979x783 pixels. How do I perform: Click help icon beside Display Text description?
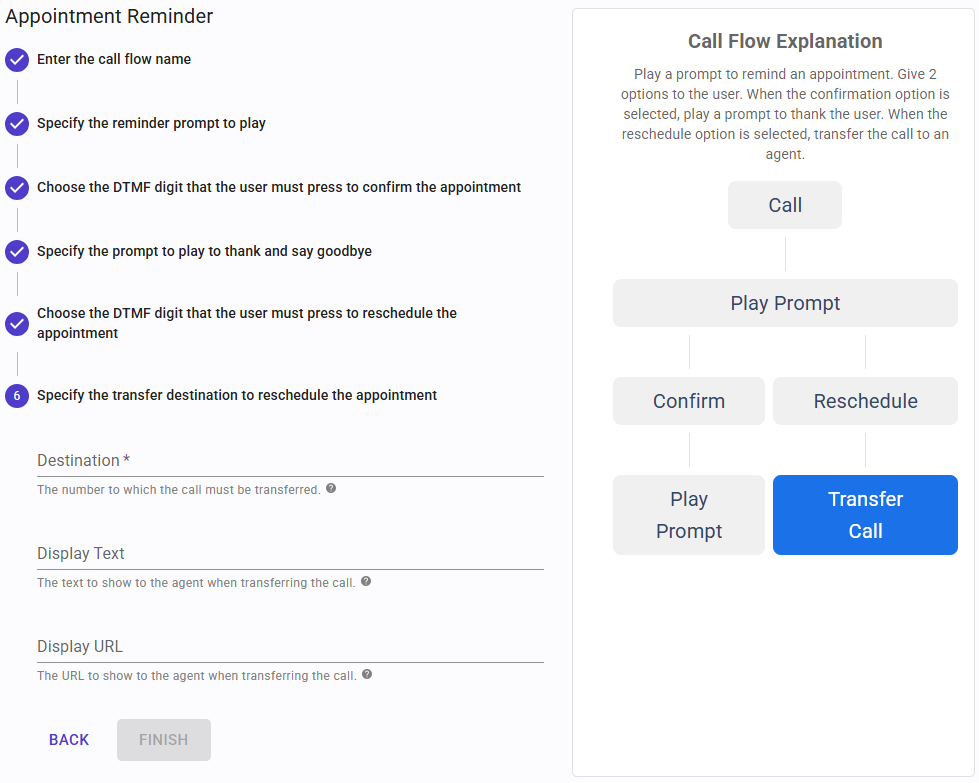point(366,581)
